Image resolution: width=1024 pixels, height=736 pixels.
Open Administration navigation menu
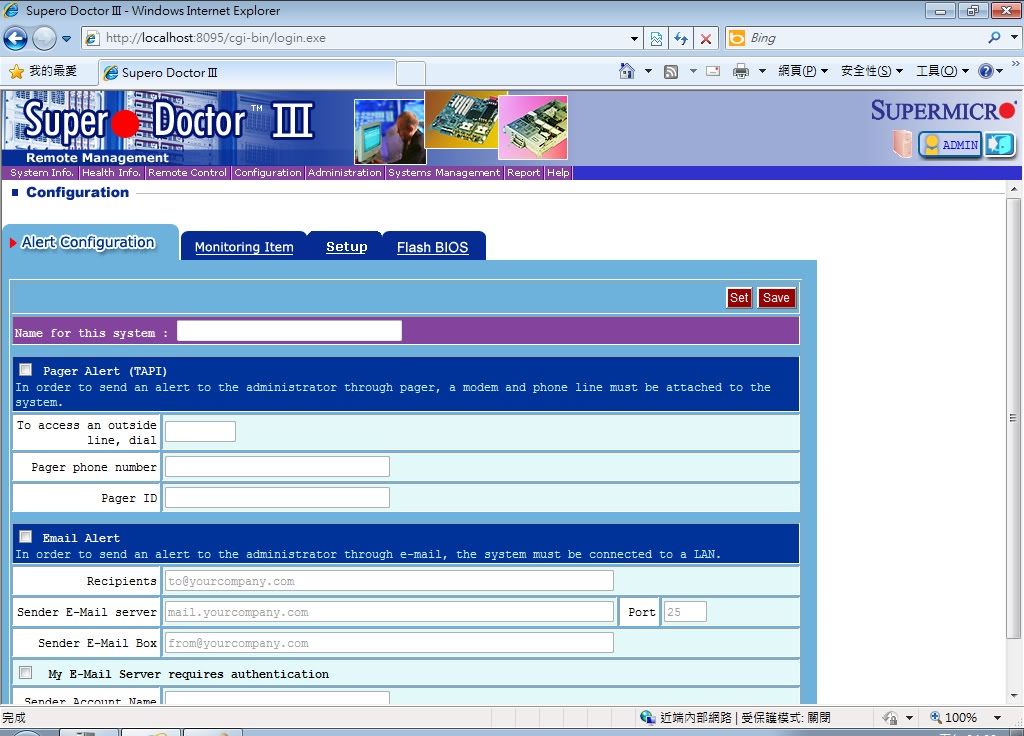pyautogui.click(x=345, y=172)
